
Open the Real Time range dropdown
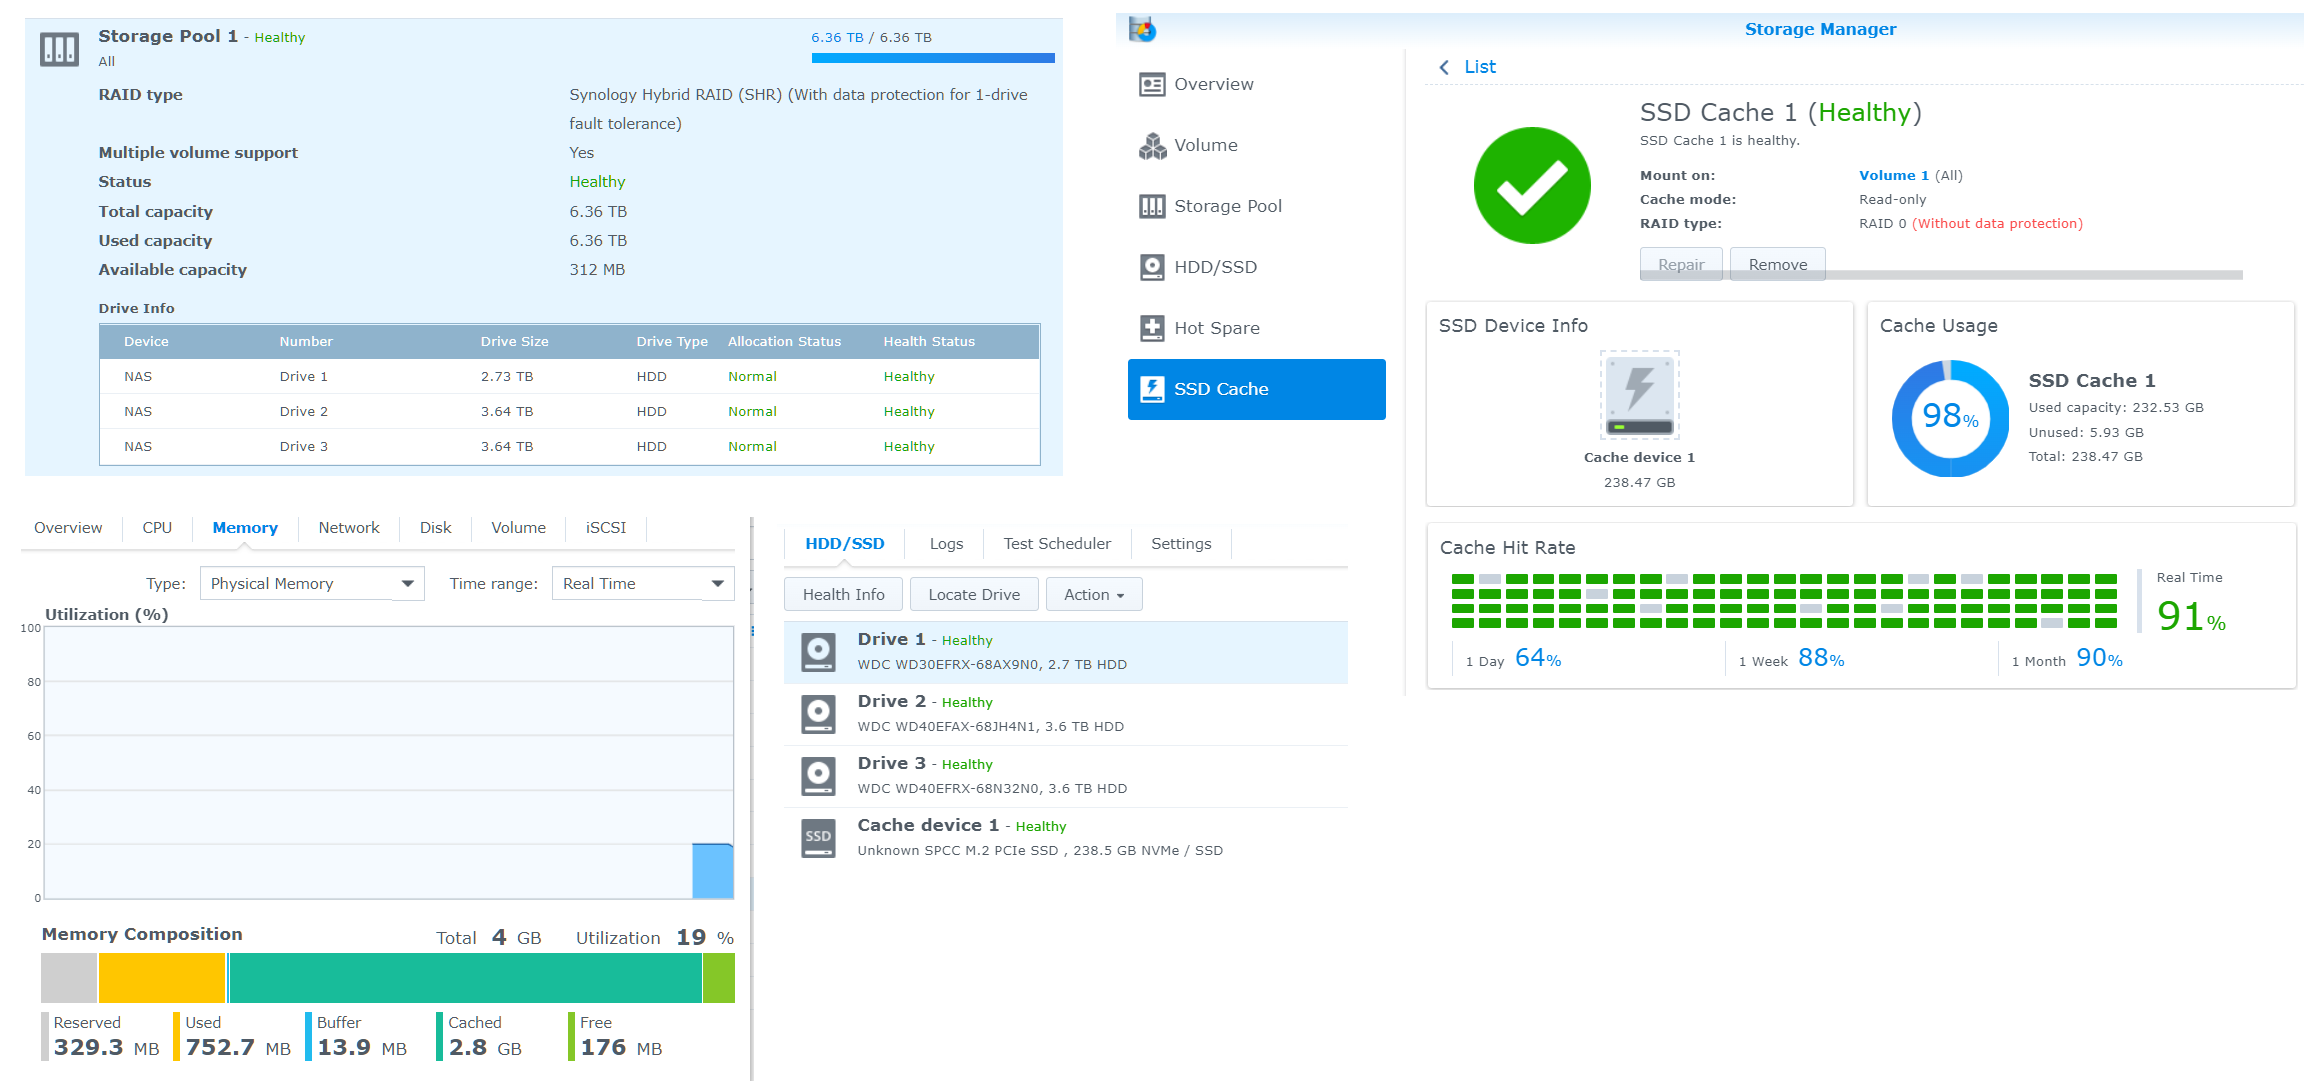[x=642, y=584]
